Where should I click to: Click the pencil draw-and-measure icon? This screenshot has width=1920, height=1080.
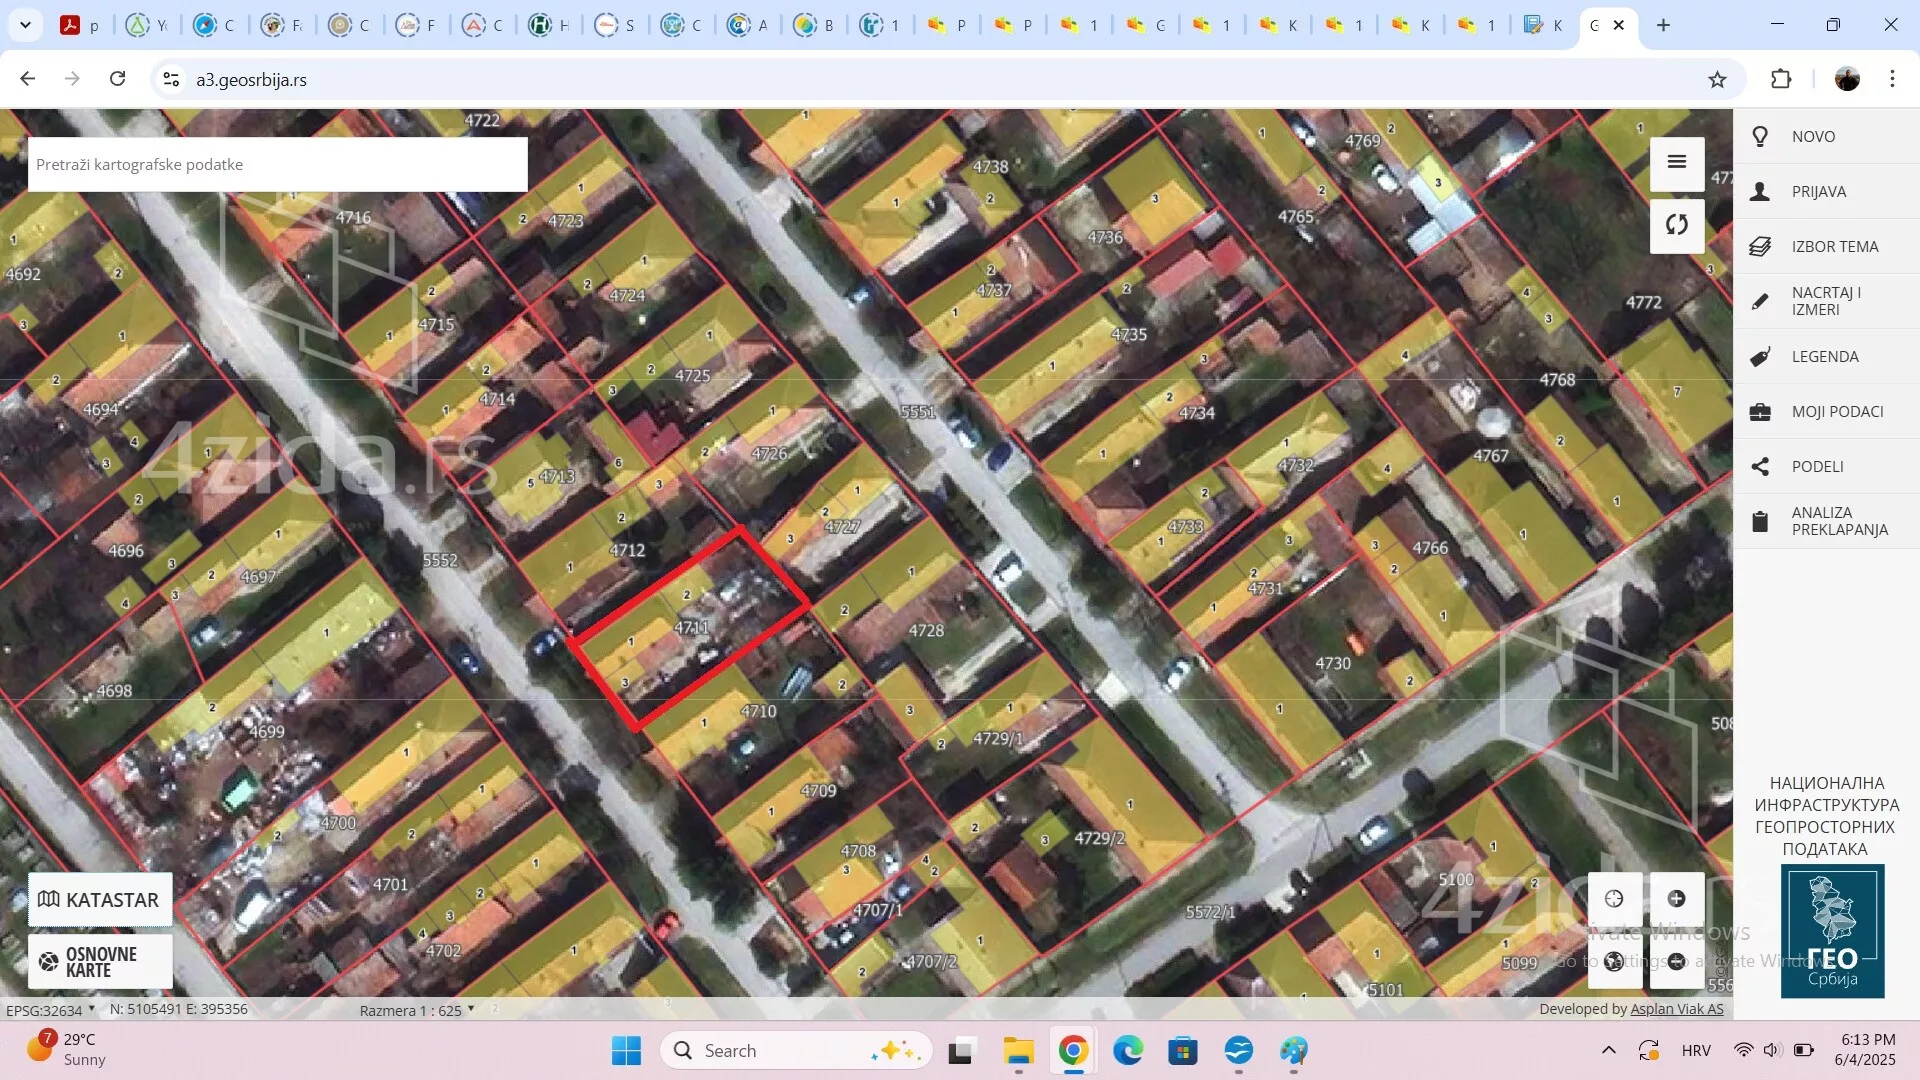(1760, 301)
